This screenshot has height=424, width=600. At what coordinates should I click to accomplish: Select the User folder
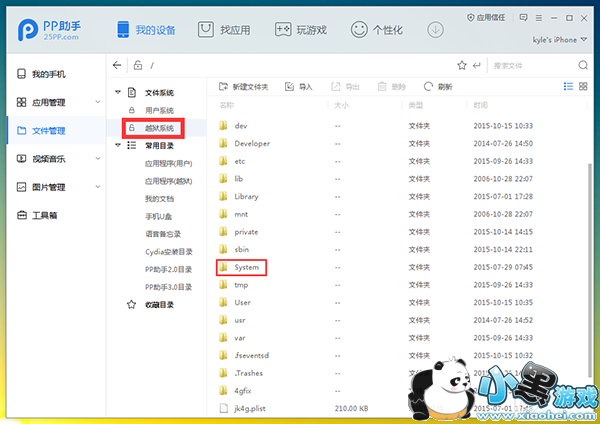coord(235,302)
